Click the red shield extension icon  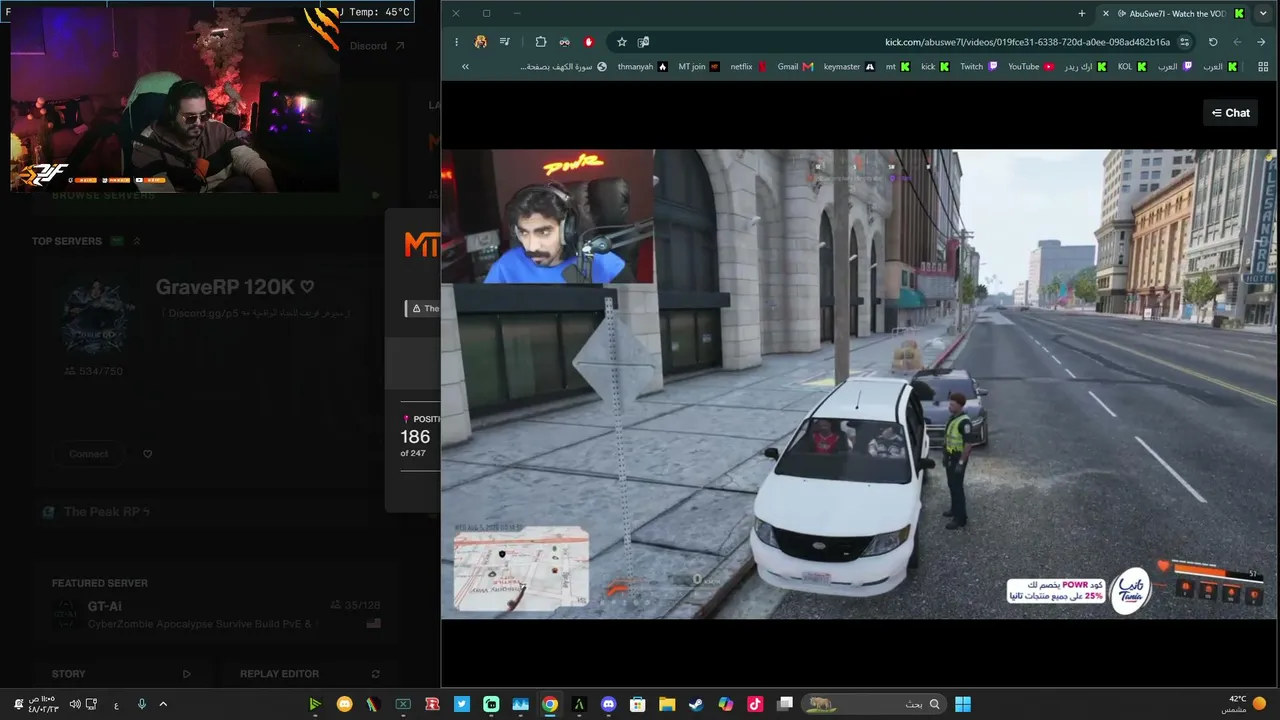[x=589, y=42]
